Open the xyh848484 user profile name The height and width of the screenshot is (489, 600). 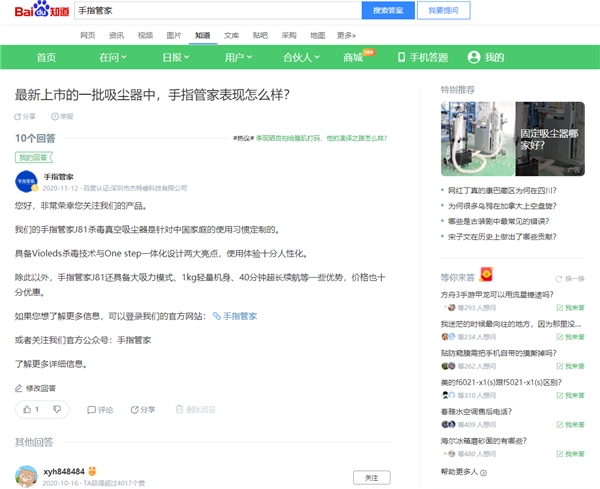pyautogui.click(x=64, y=471)
